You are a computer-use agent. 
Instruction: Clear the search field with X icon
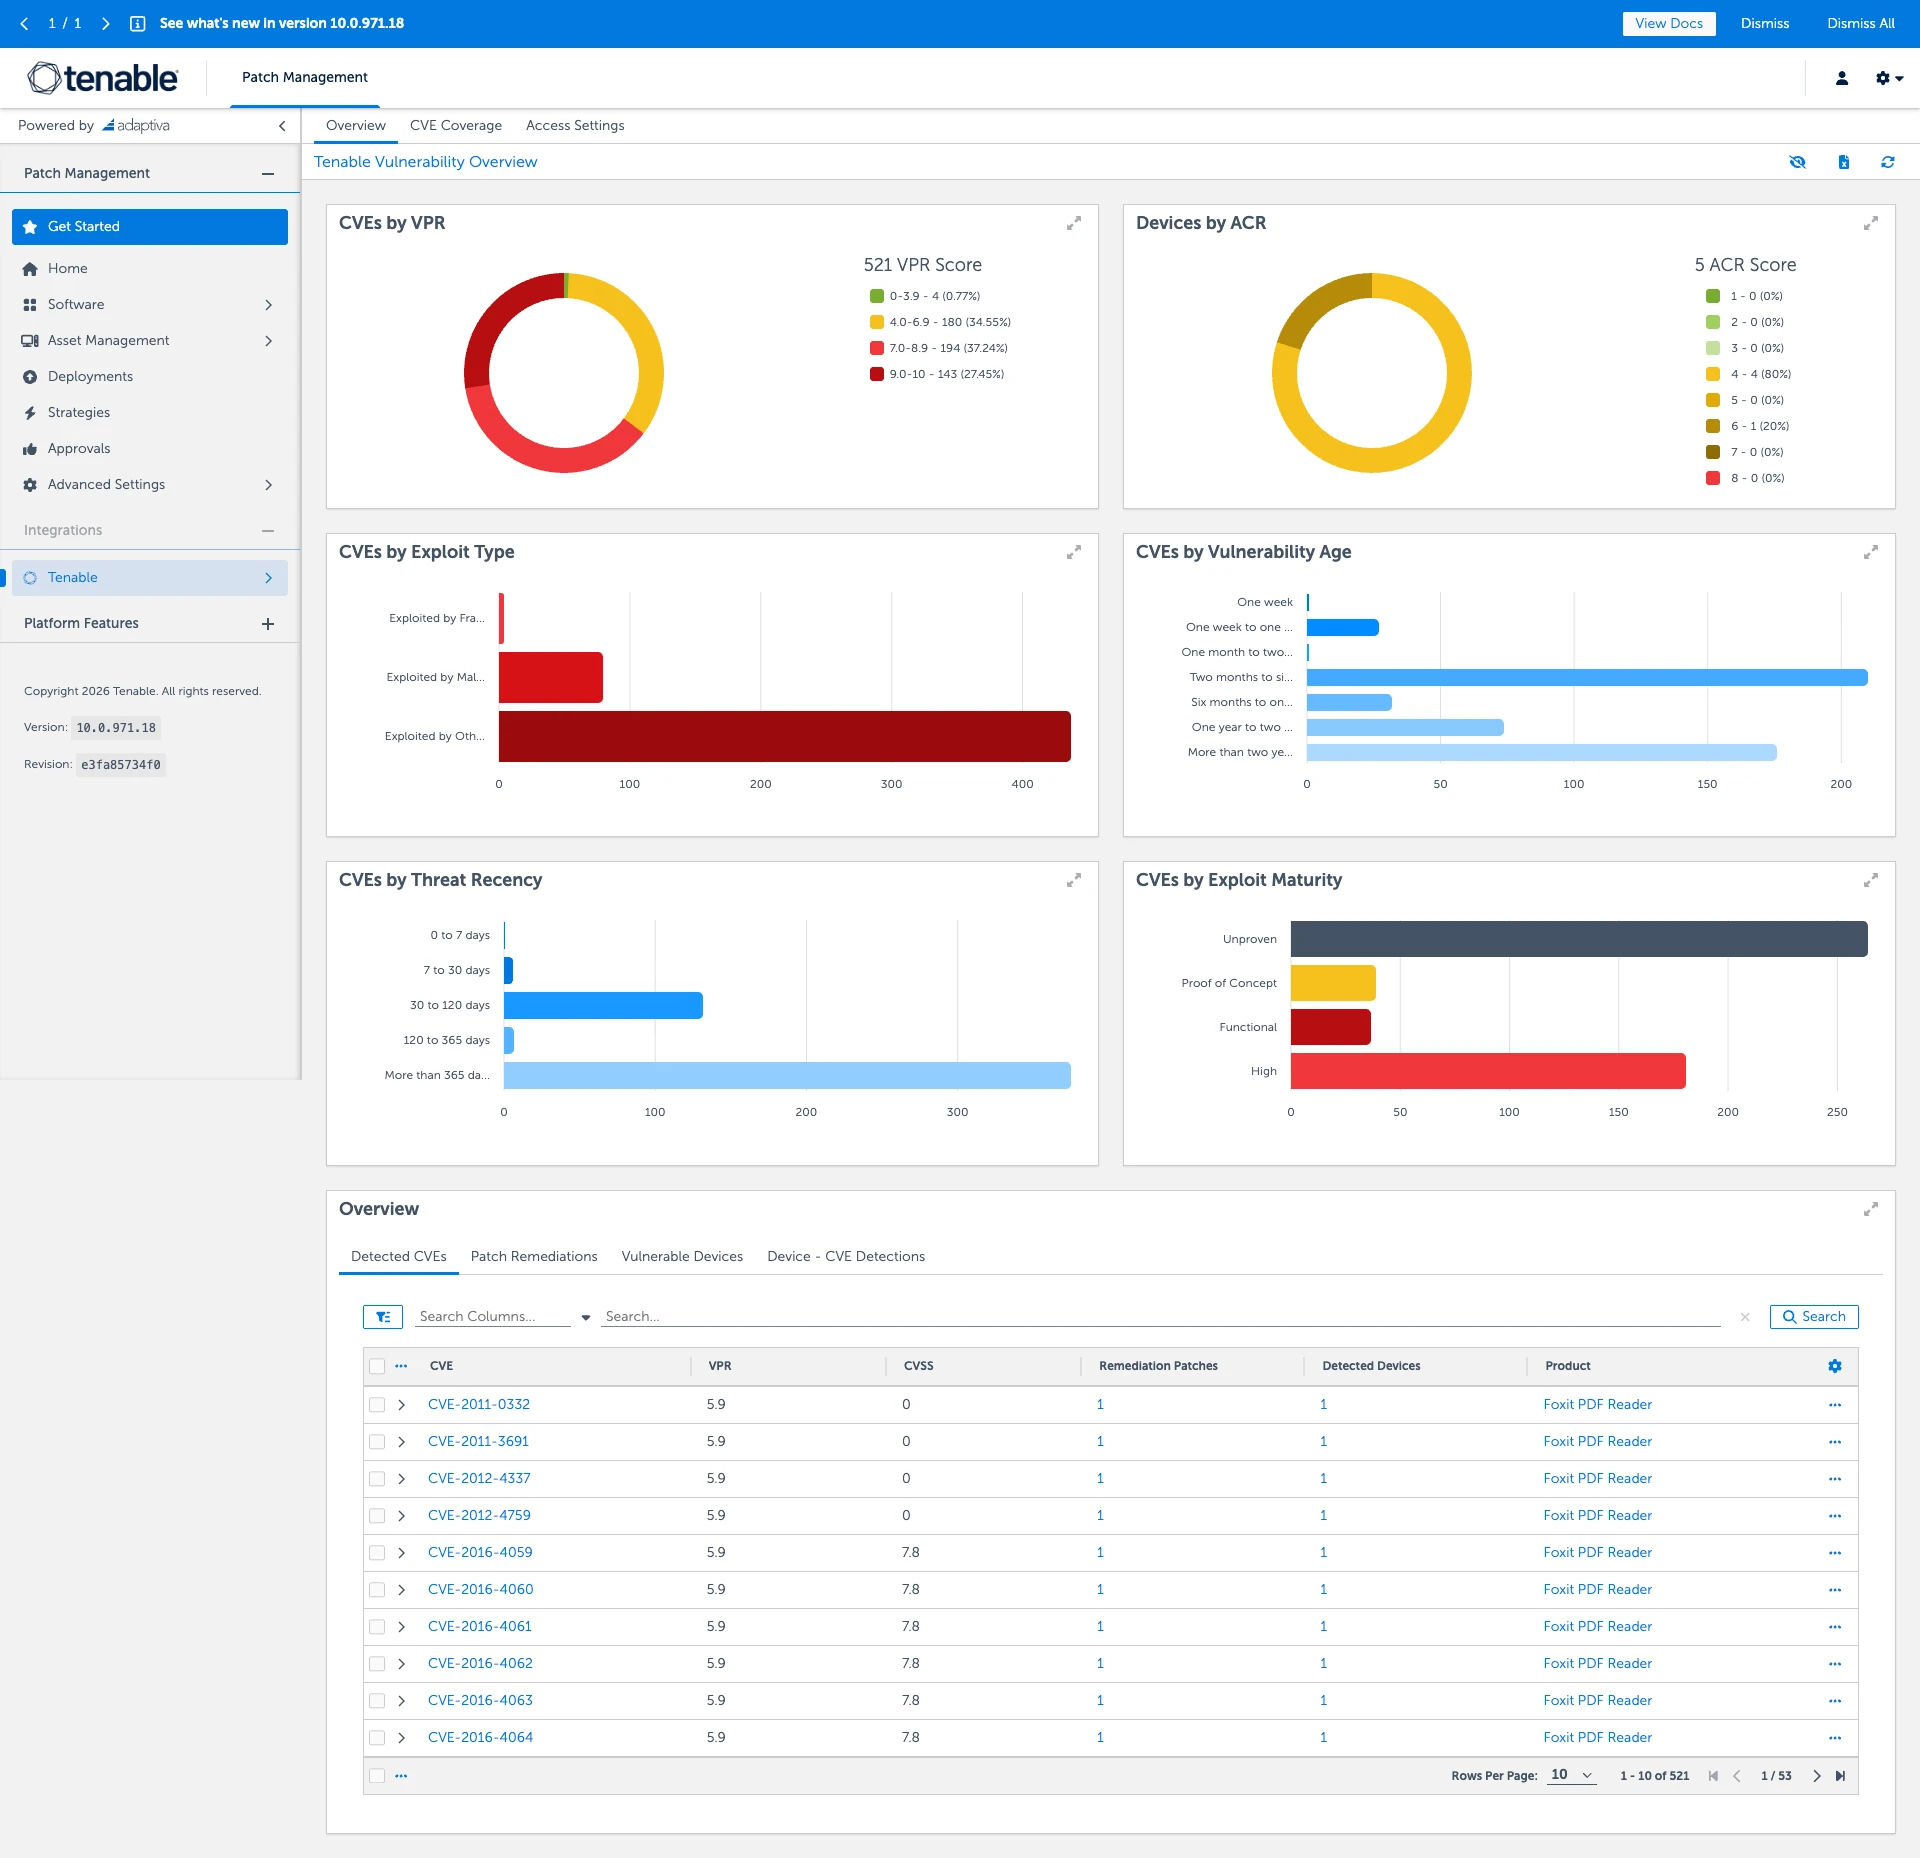pos(1745,1317)
